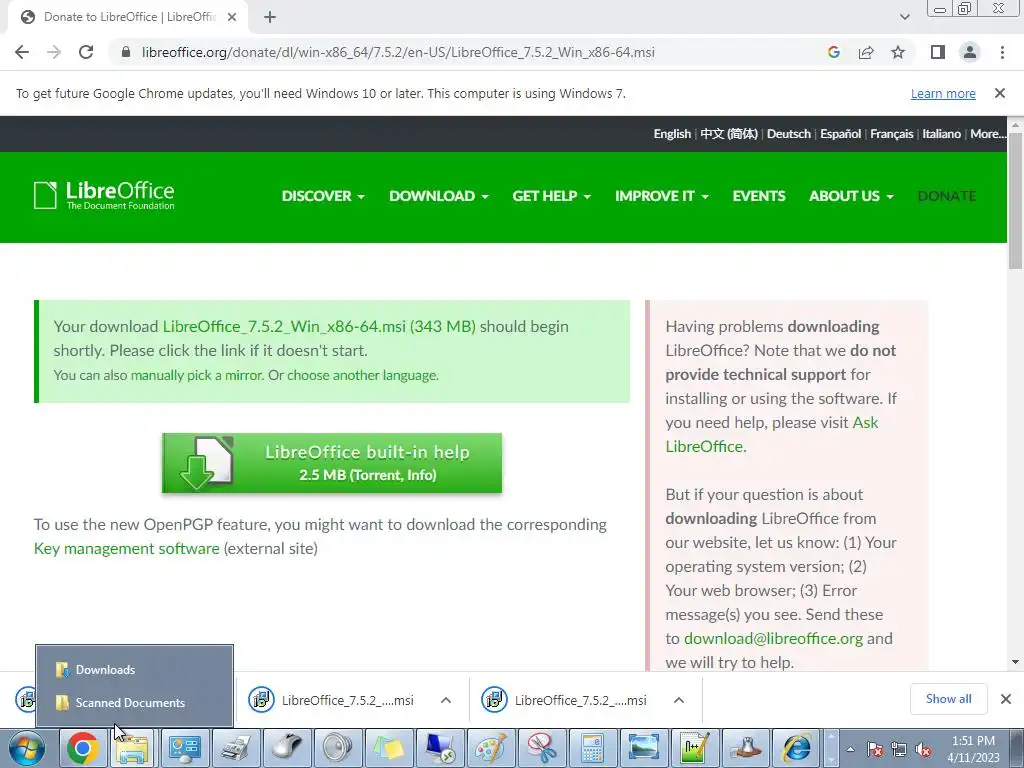Open the Ask LibreOffice link
The height and width of the screenshot is (768, 1024).
772,434
